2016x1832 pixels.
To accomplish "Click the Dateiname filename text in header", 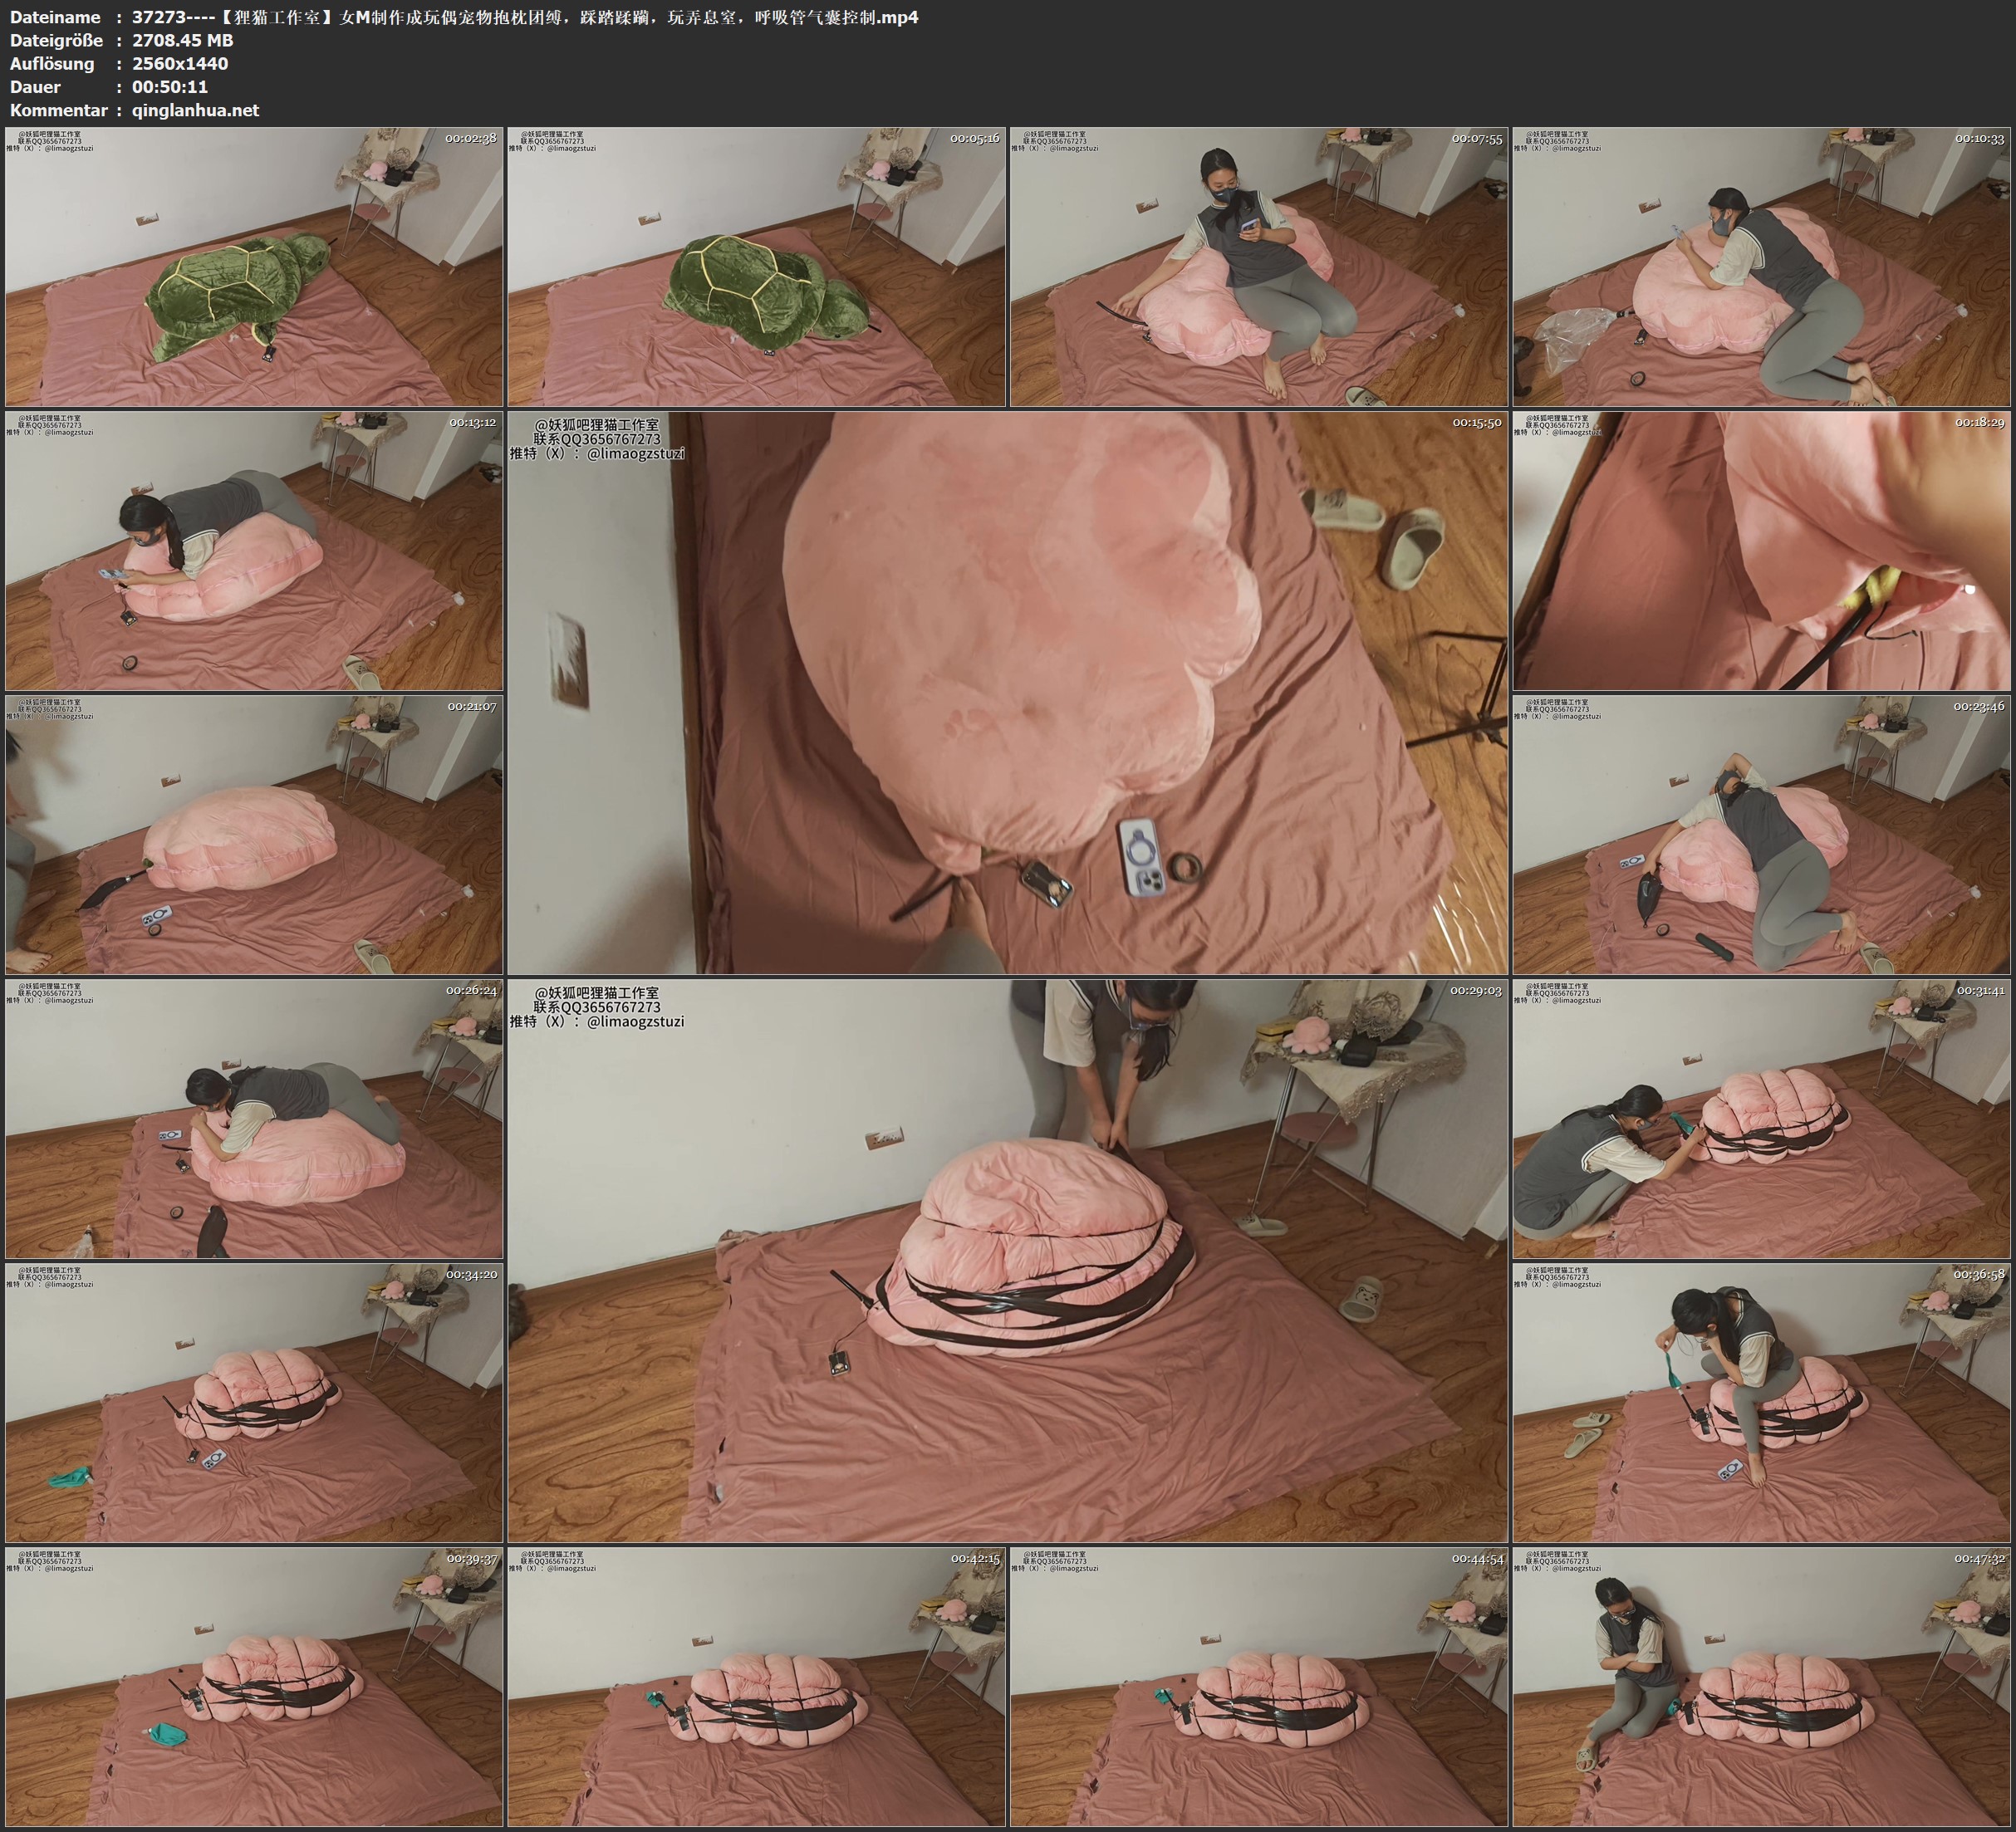I will click(x=524, y=17).
